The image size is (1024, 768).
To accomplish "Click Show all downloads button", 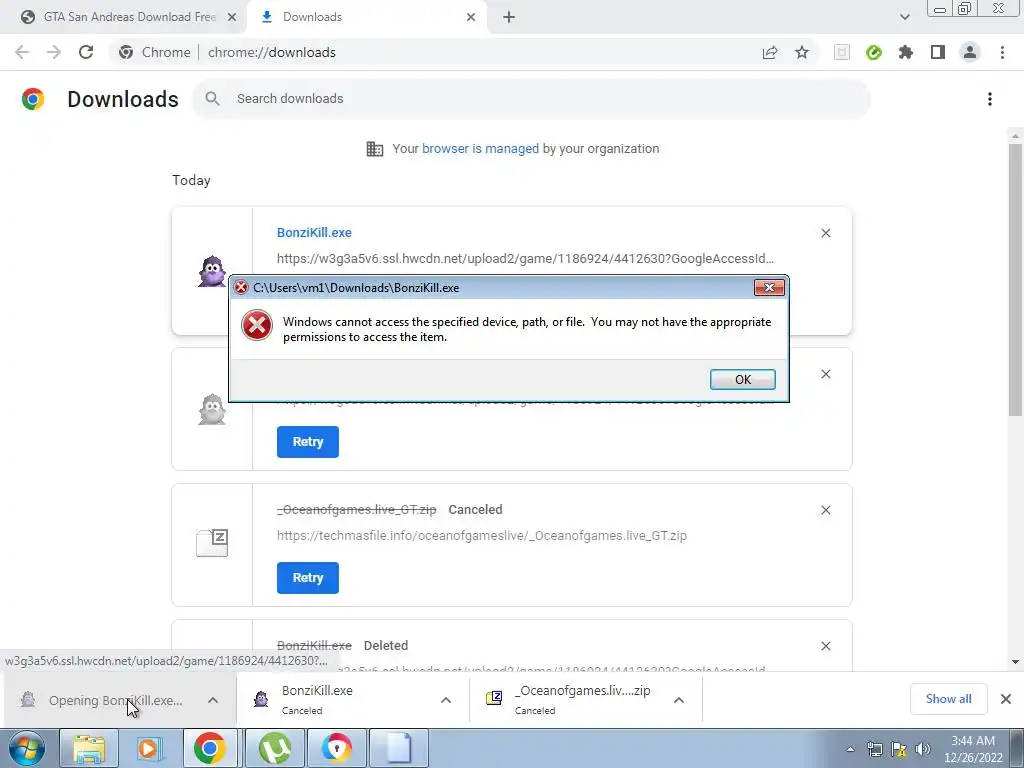I will (948, 699).
